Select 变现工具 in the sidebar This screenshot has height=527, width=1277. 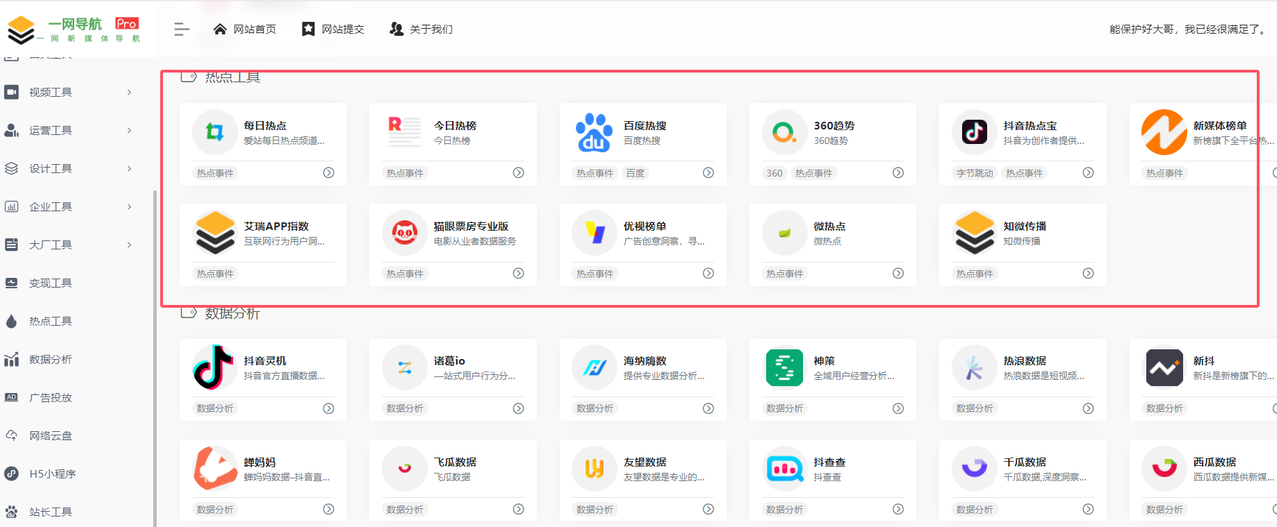[x=51, y=283]
